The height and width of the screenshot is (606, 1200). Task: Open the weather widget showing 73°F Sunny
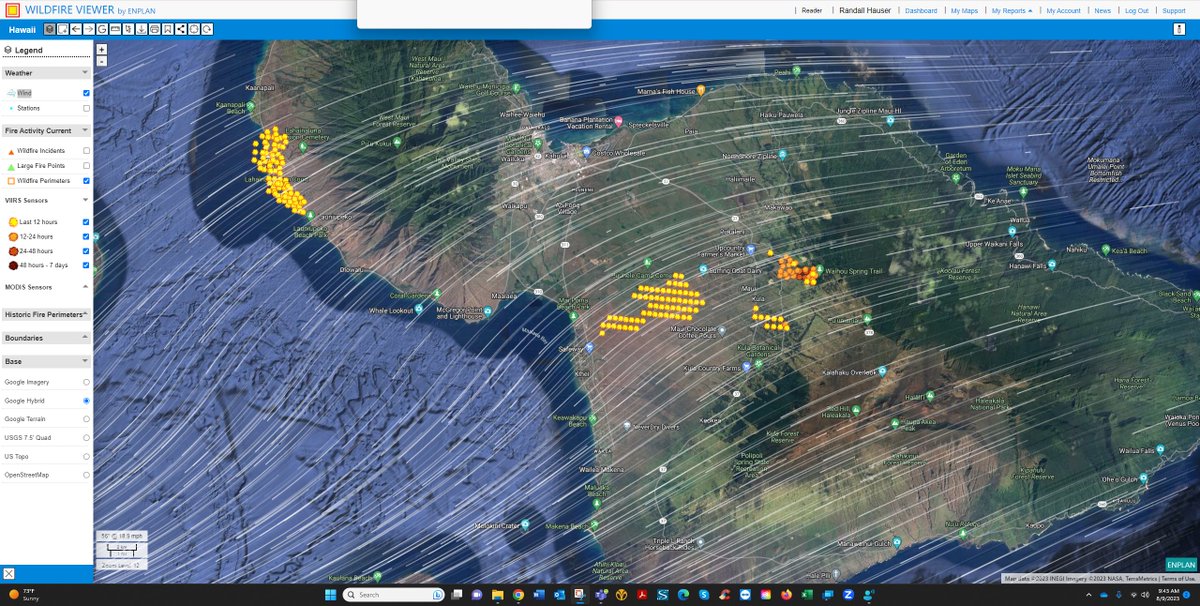point(26,595)
